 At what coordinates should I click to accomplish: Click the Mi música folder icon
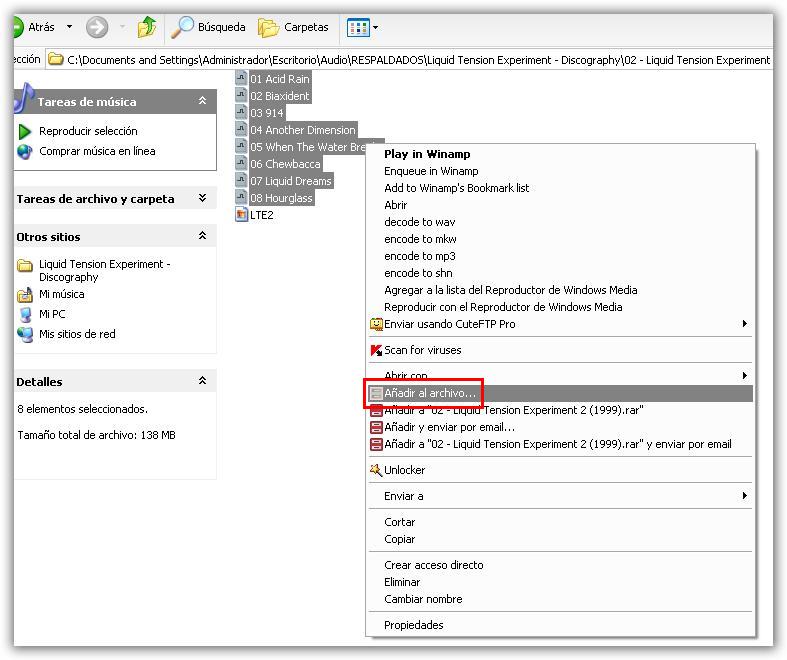25,295
